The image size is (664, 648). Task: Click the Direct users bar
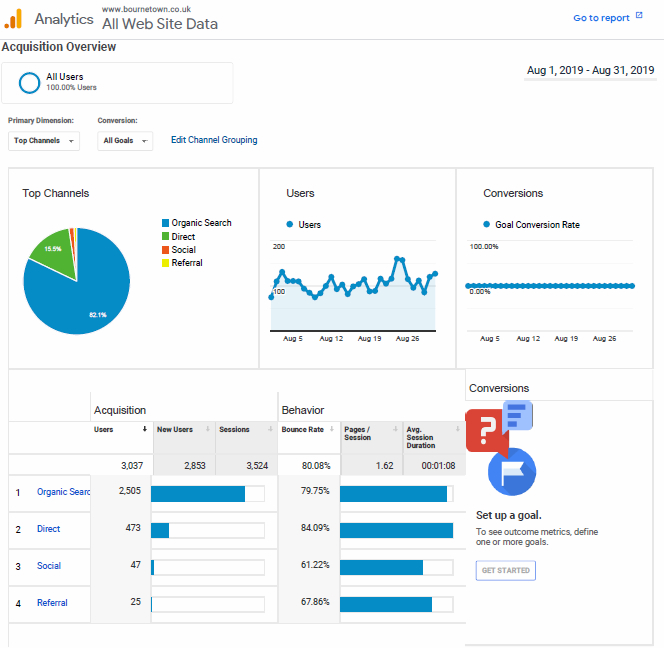click(x=160, y=531)
